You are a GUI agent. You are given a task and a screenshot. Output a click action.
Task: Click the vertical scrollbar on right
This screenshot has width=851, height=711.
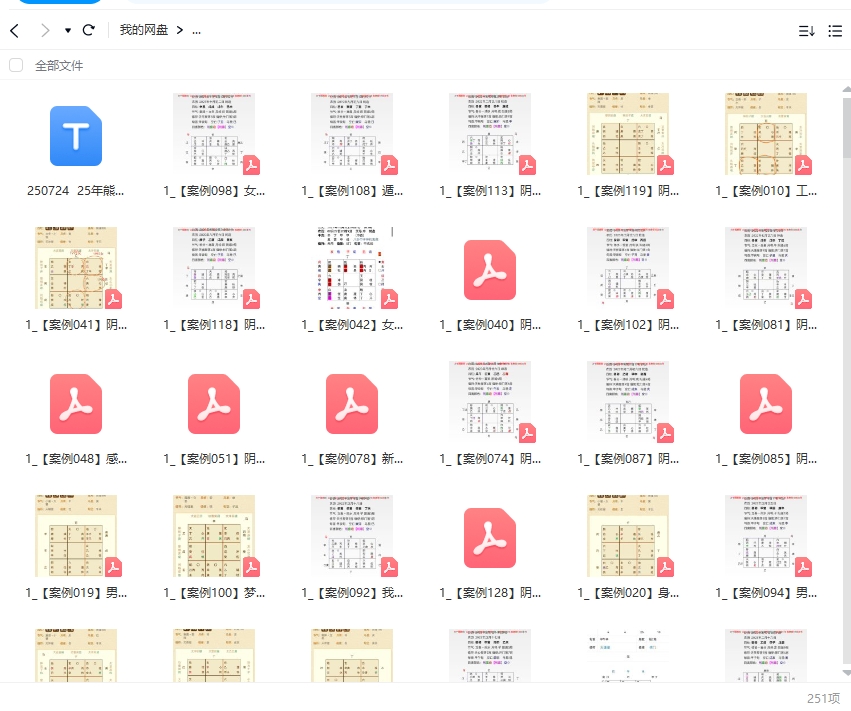846,130
